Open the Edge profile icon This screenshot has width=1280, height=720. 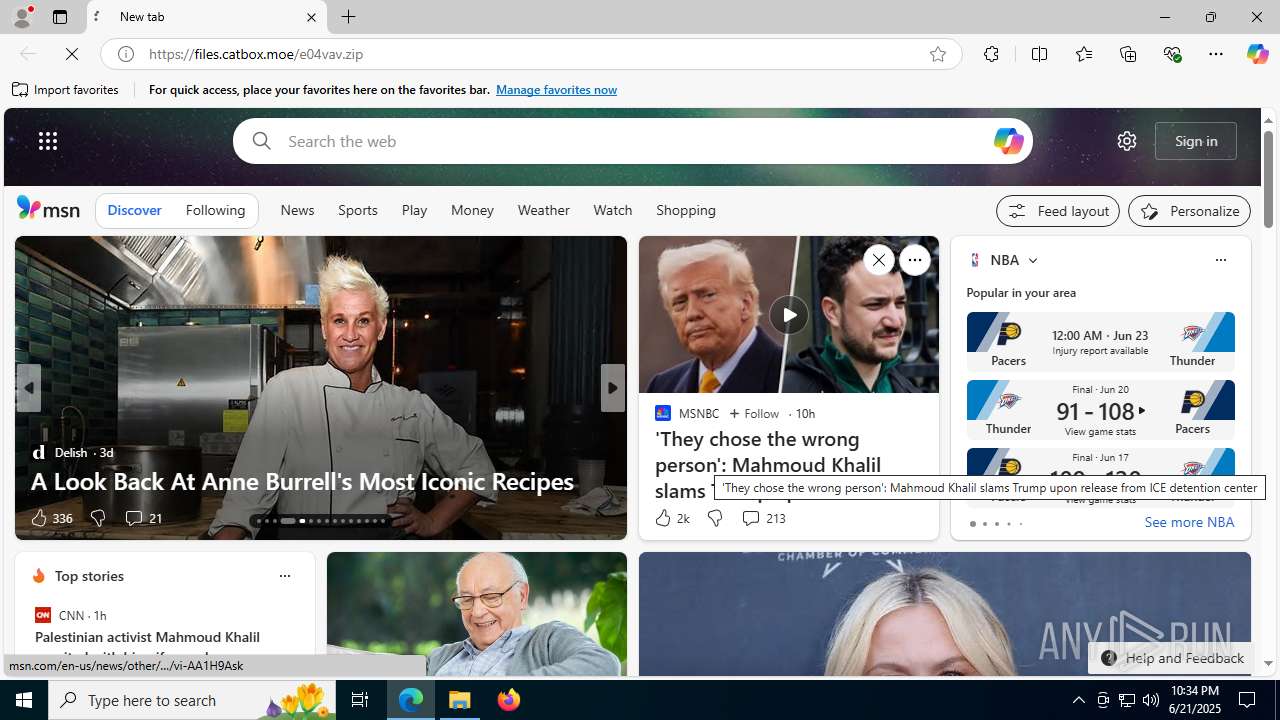point(21,17)
